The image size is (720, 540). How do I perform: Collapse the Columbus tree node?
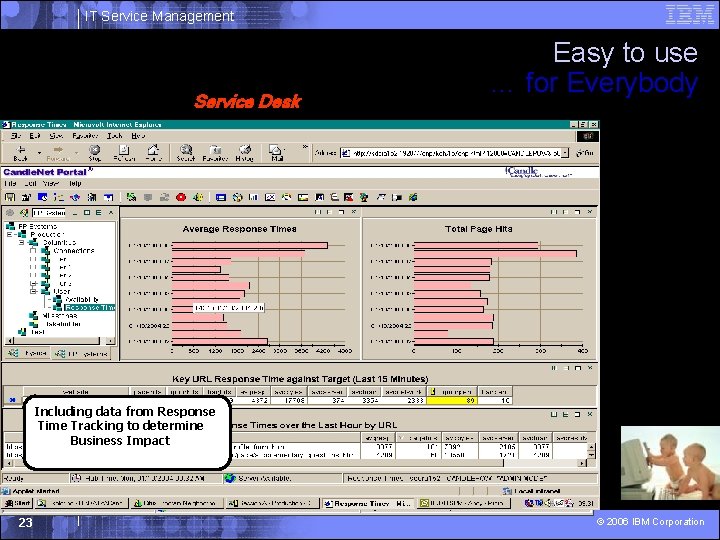21,242
